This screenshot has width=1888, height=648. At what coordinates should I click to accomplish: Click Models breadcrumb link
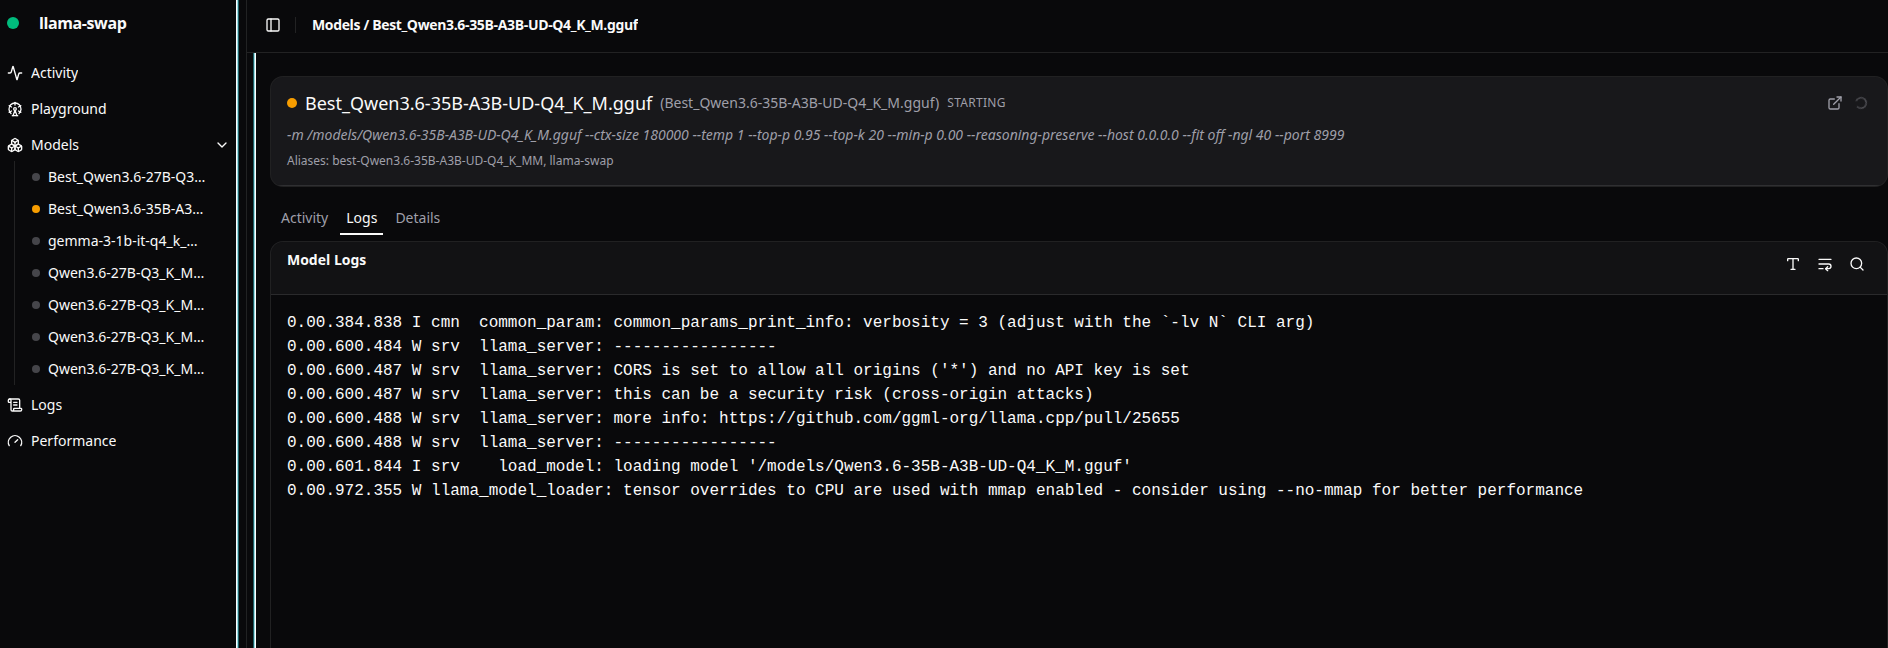[335, 25]
